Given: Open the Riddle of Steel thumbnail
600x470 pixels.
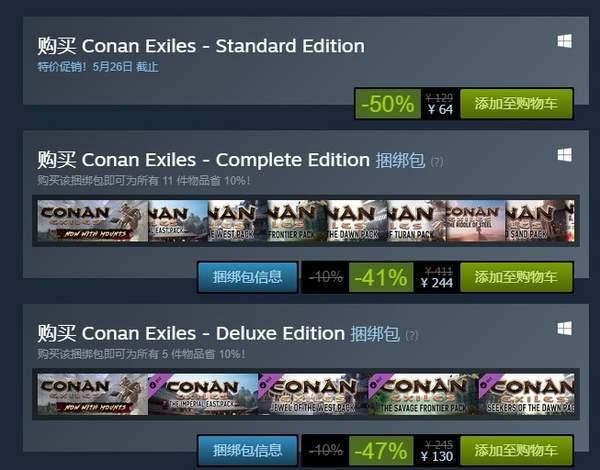Looking at the screenshot, I should pyautogui.click(x=475, y=221).
